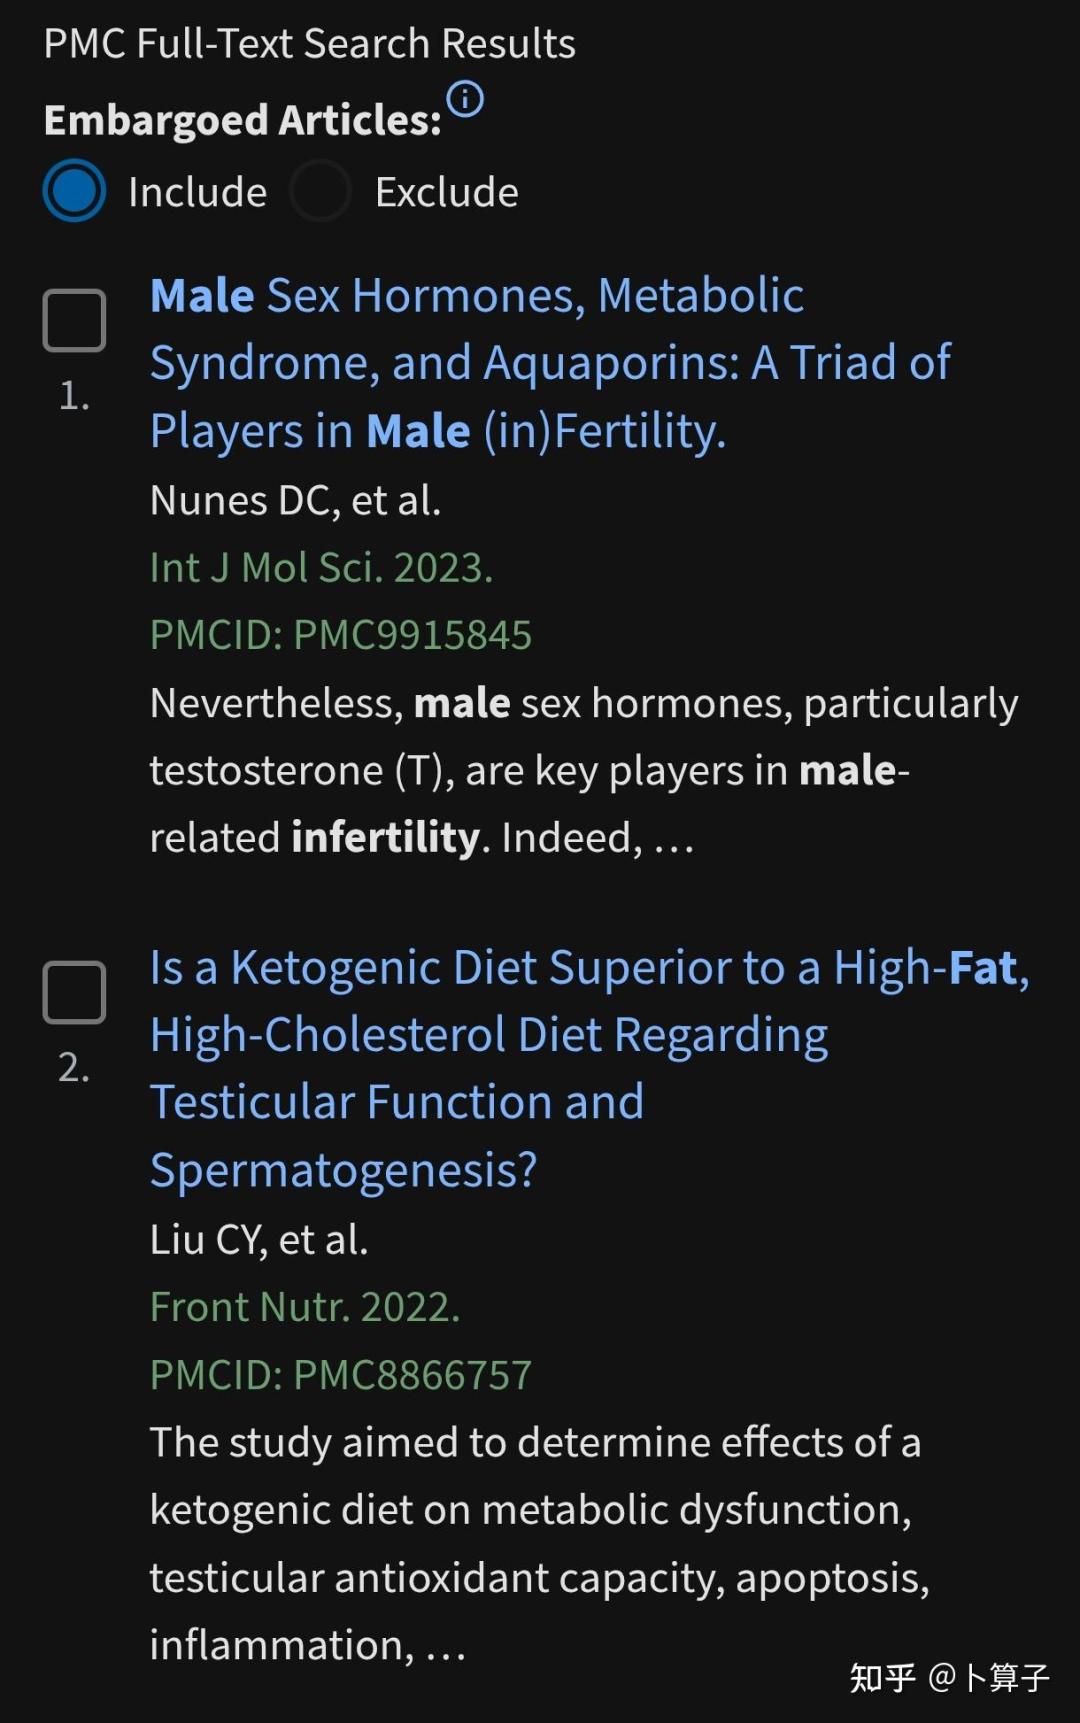
Task: Click the PMC Full-Text Search Results heading
Action: 310,44
